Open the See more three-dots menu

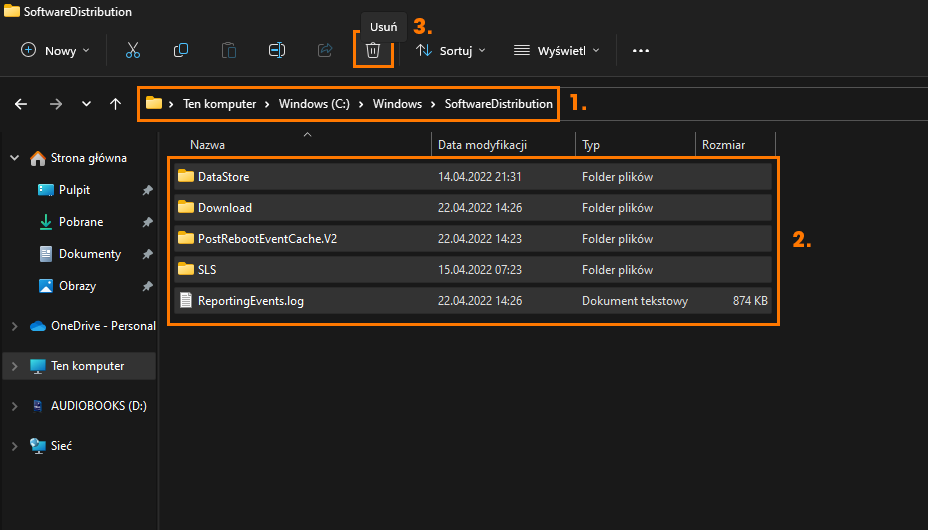(641, 51)
